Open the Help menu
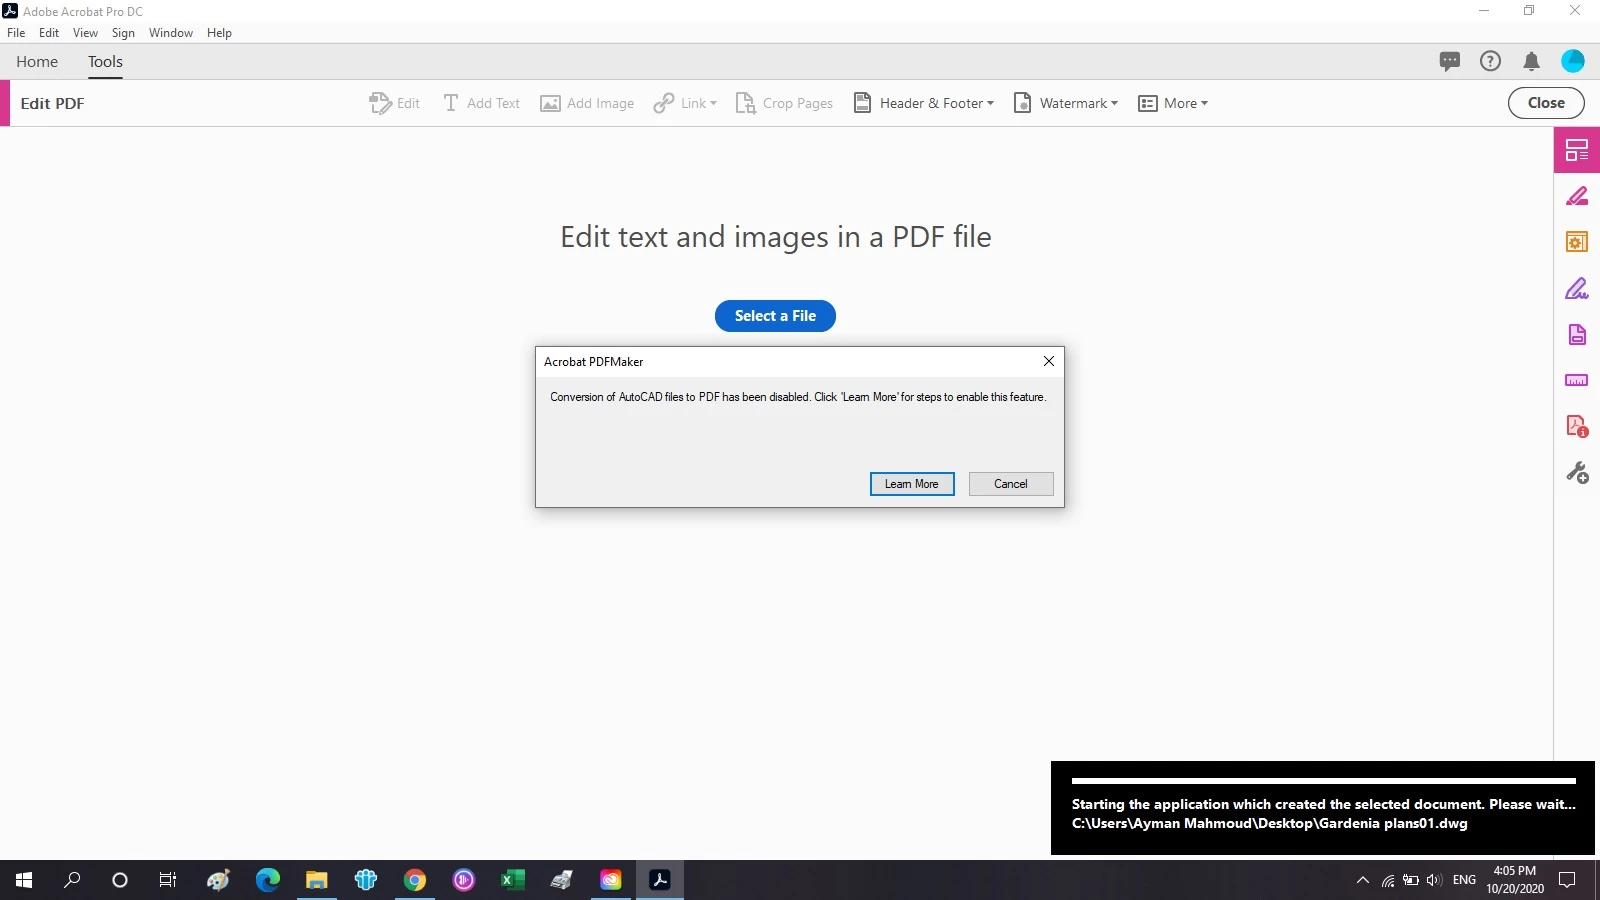Screen dimensions: 1600x900 tap(219, 33)
